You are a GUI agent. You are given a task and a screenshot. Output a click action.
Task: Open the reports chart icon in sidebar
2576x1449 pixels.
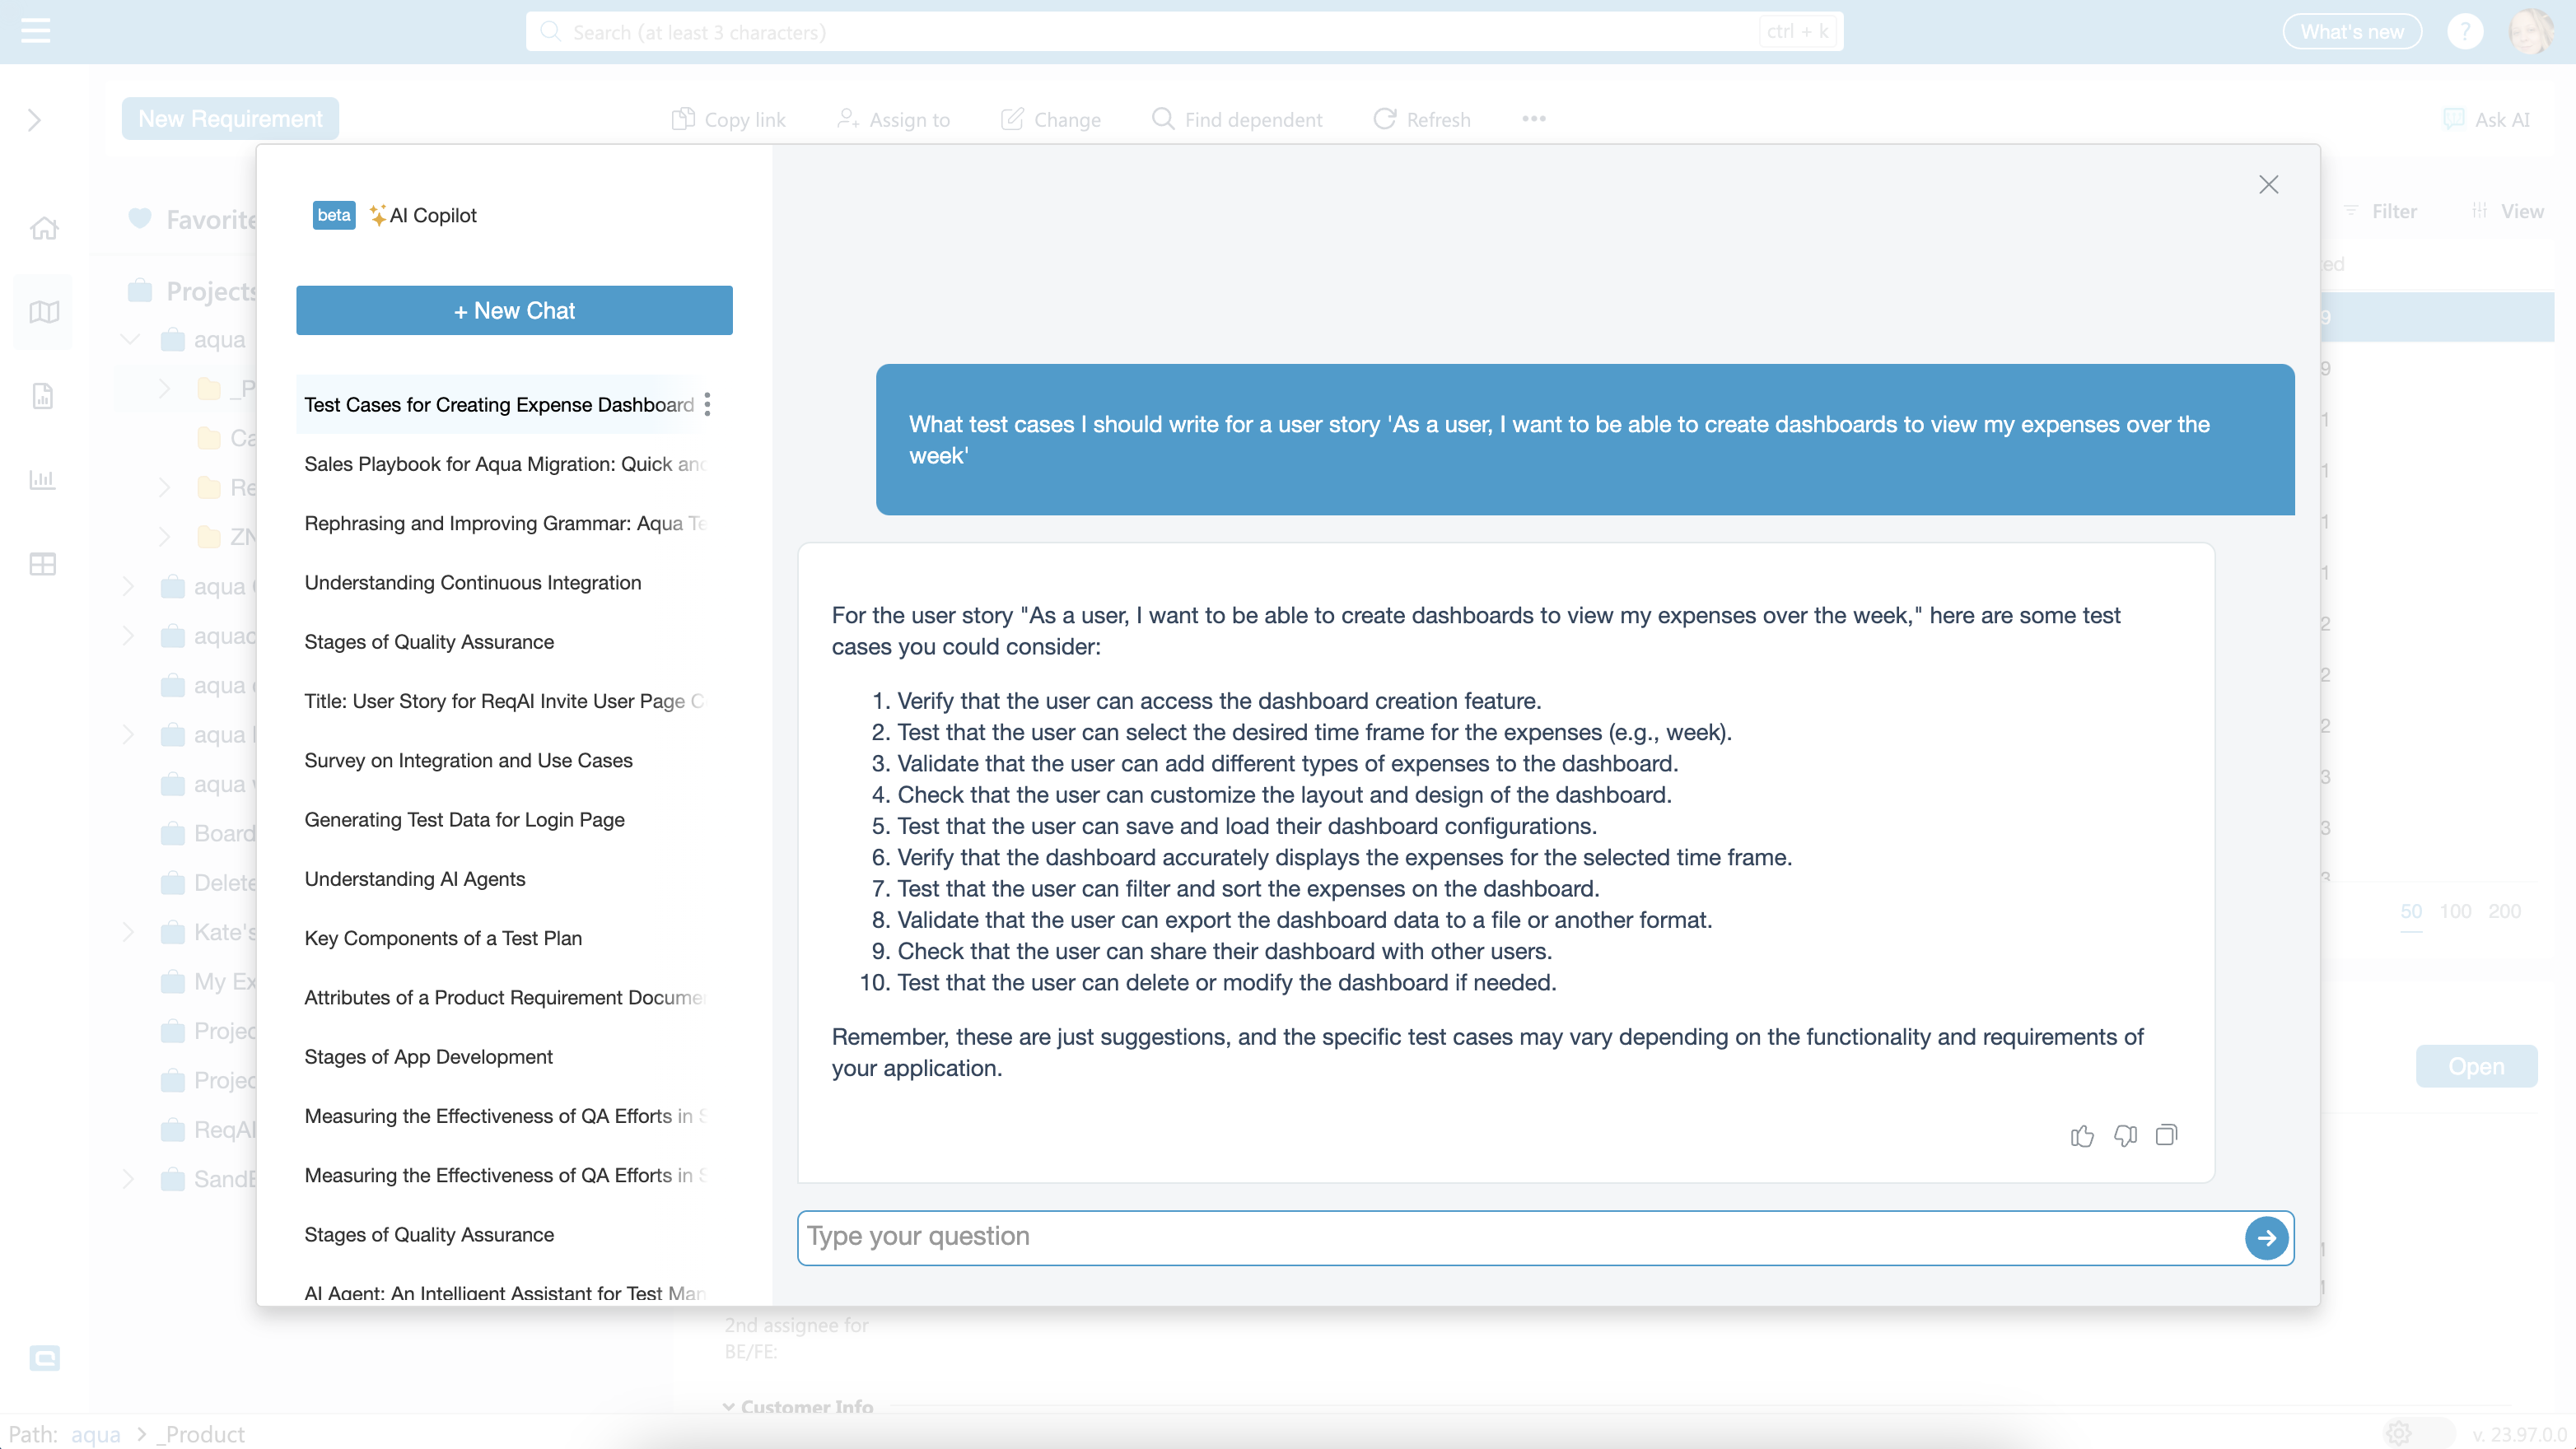pos(43,480)
